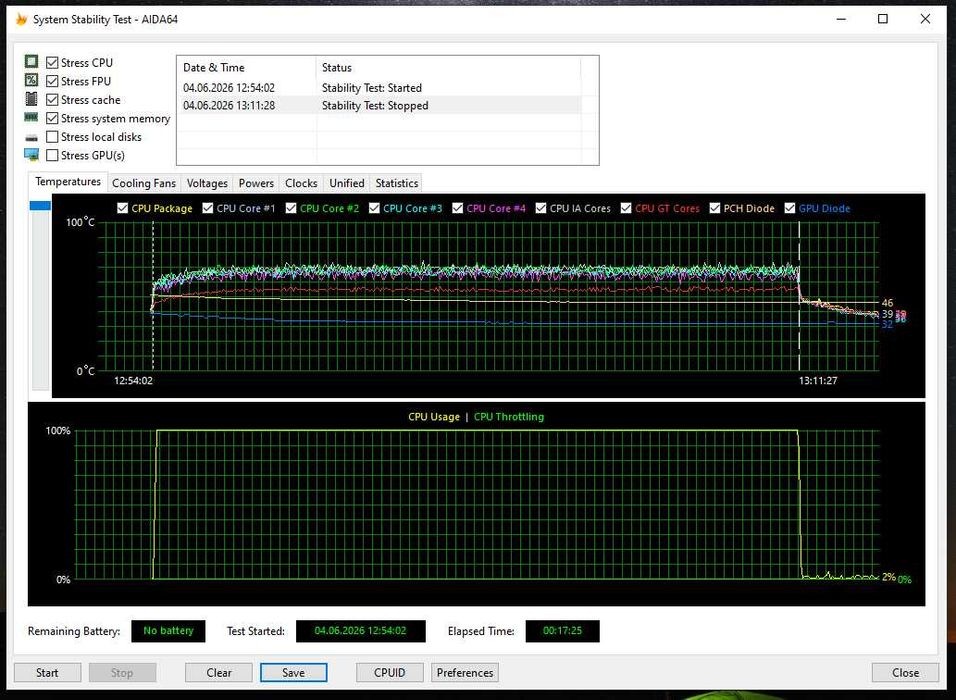Viewport: 956px width, 700px height.
Task: Enable the Stress local disks checkbox
Action: point(52,137)
